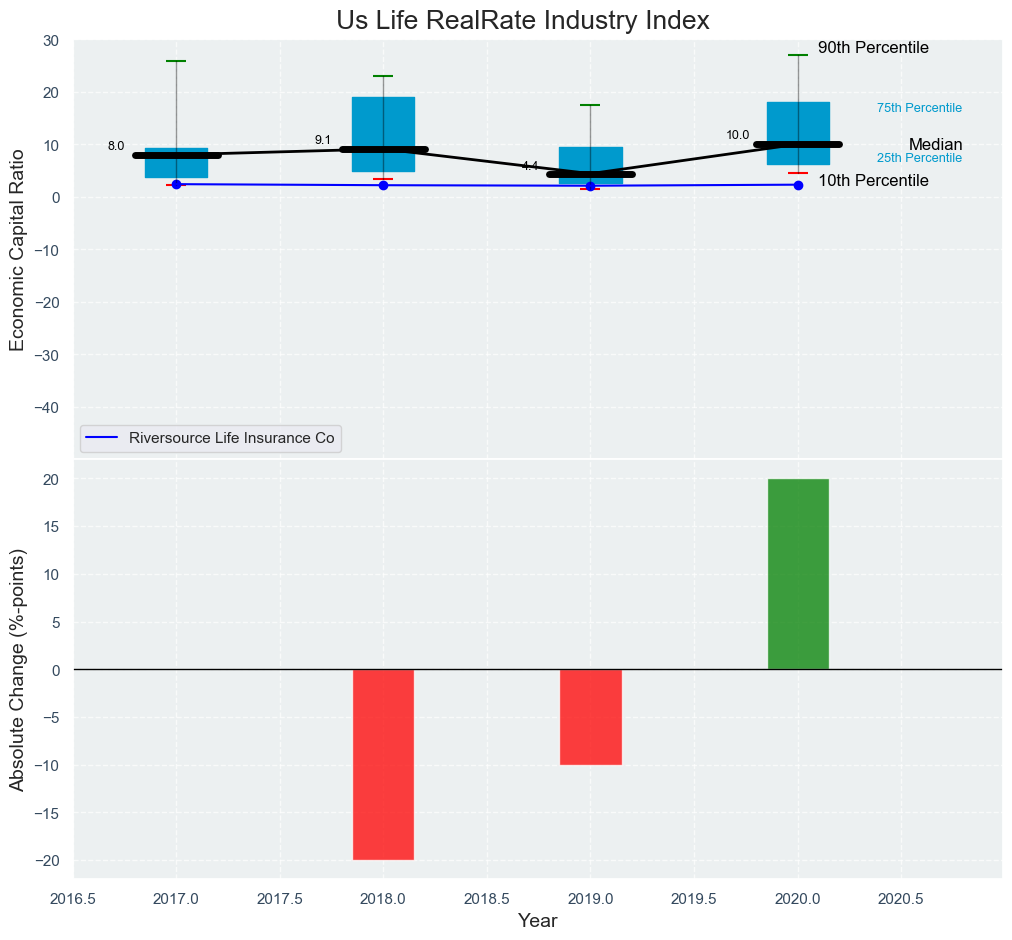
Task: Click the Absolute Change (%-points) axis label
Action: [x=17, y=670]
